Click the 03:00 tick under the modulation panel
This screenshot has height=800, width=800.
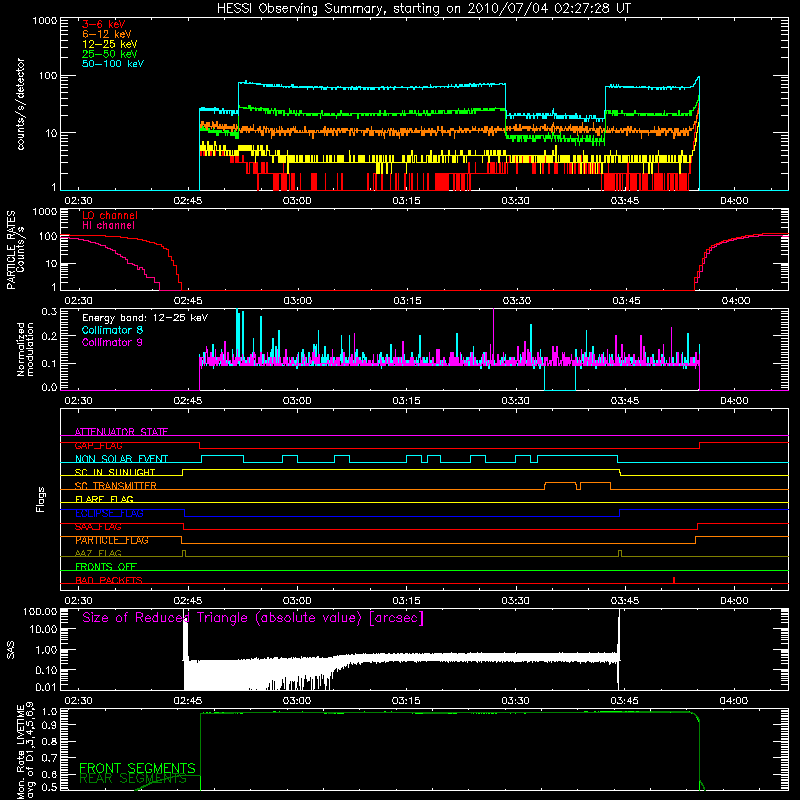[297, 401]
